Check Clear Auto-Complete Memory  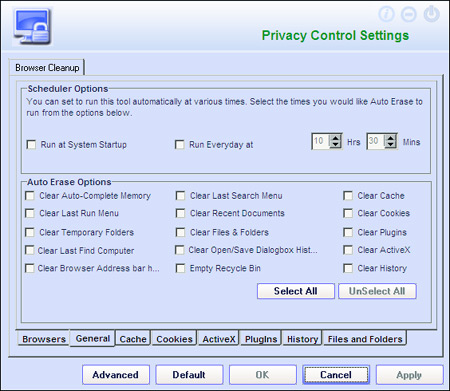[30, 196]
